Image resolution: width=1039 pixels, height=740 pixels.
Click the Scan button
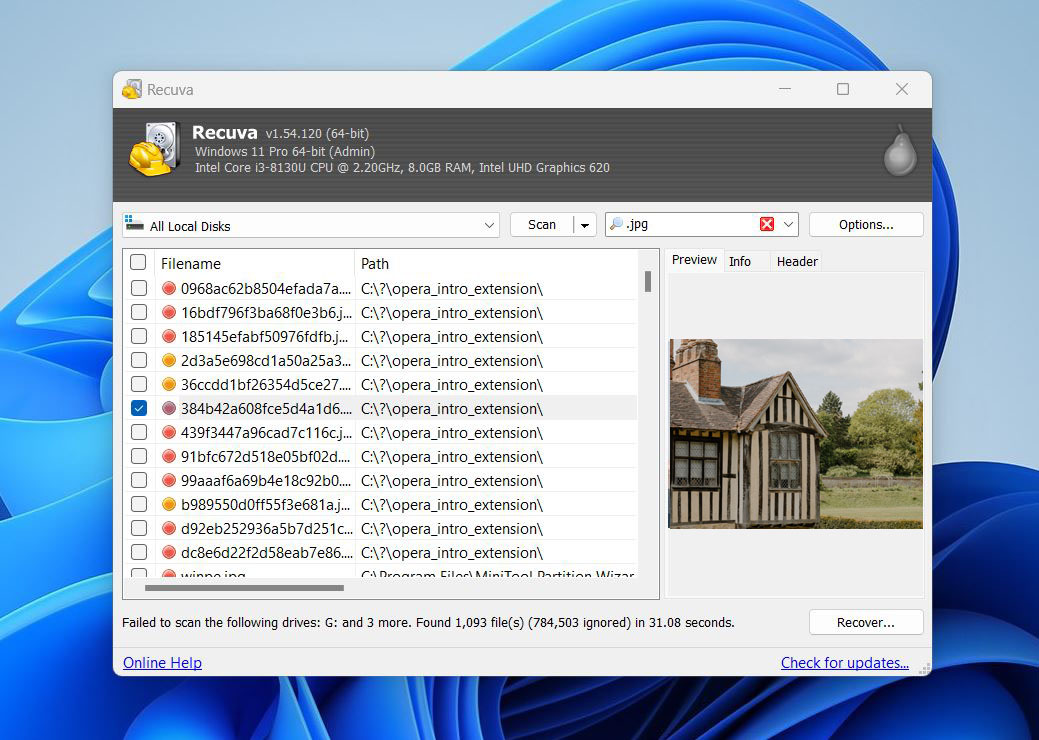[541, 225]
